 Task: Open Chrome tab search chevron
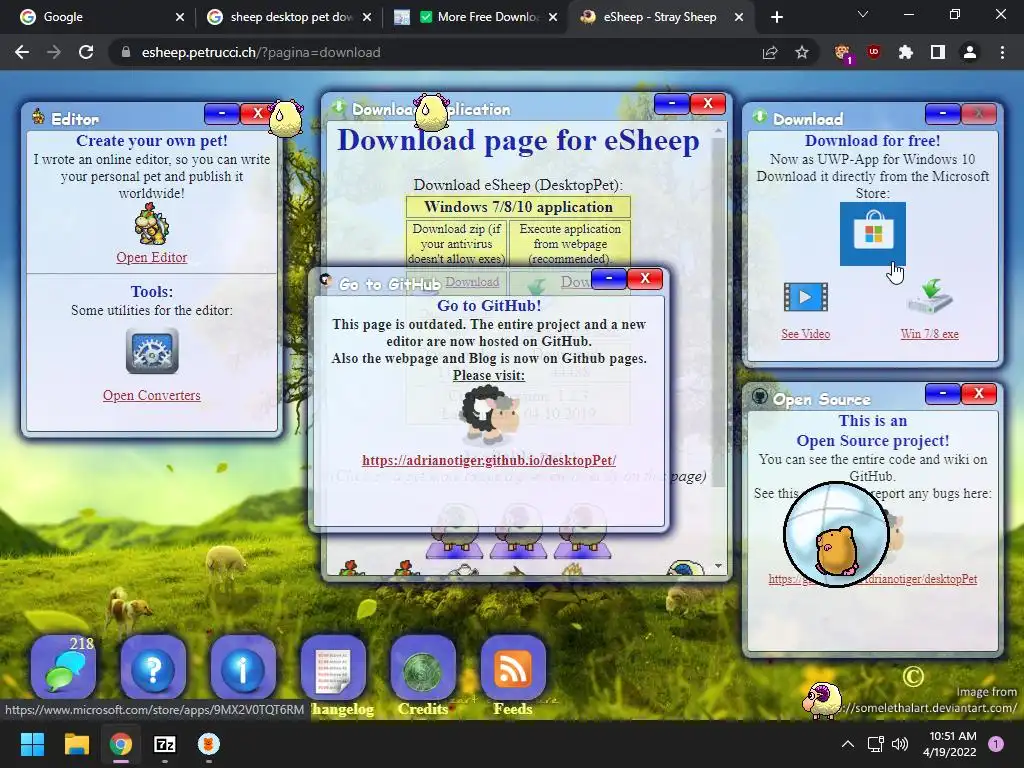click(863, 14)
